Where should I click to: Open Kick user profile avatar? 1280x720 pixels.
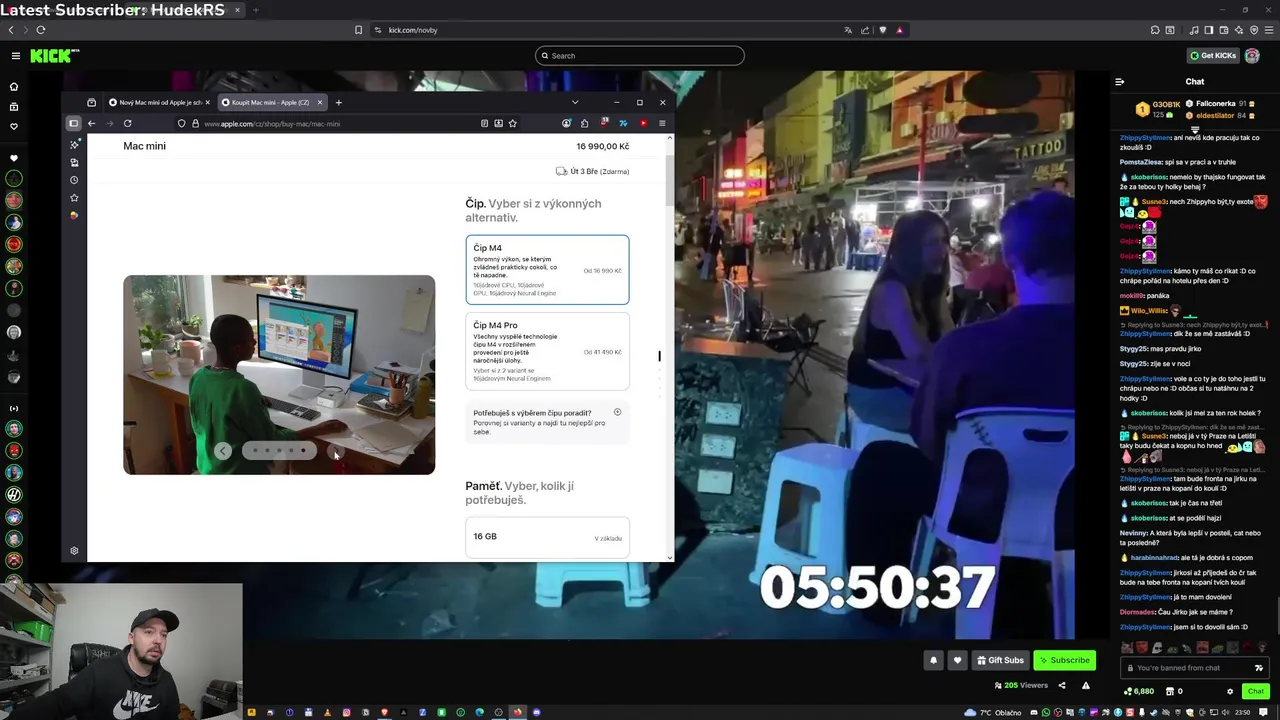1252,56
